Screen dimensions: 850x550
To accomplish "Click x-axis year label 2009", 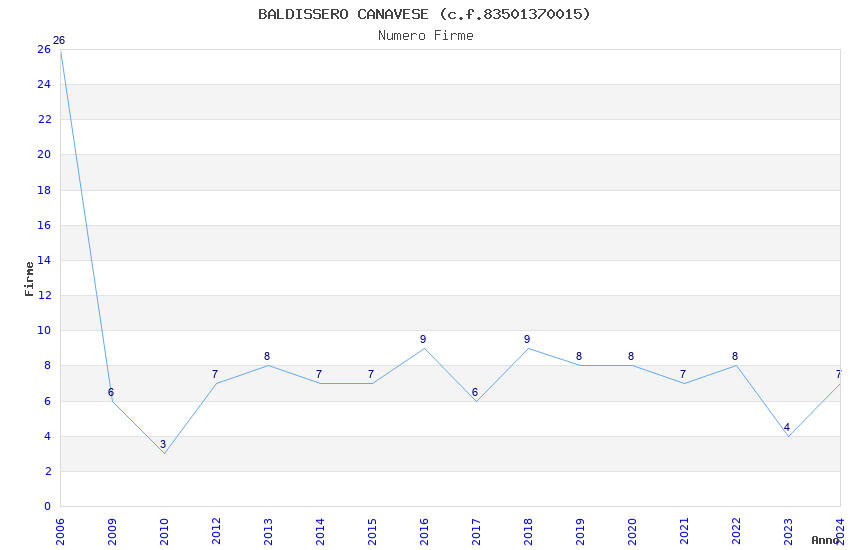I will (x=112, y=532).
